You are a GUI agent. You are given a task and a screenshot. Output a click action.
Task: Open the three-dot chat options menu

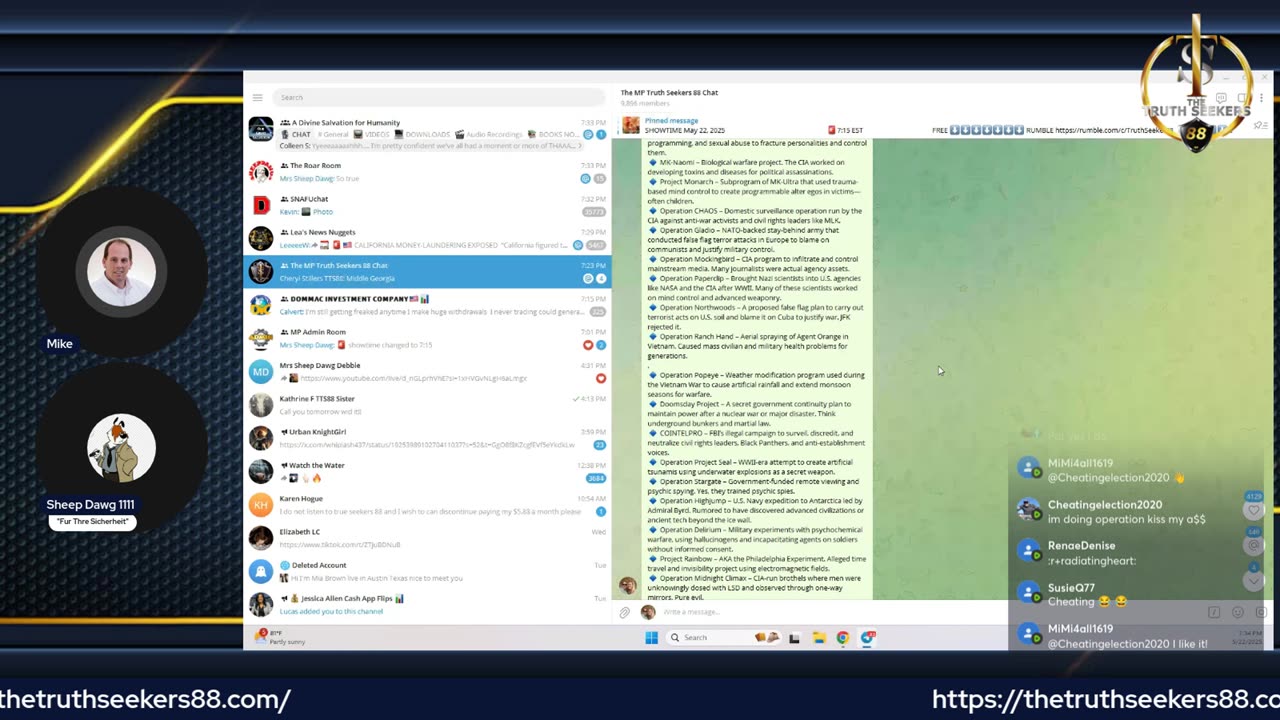1262,98
